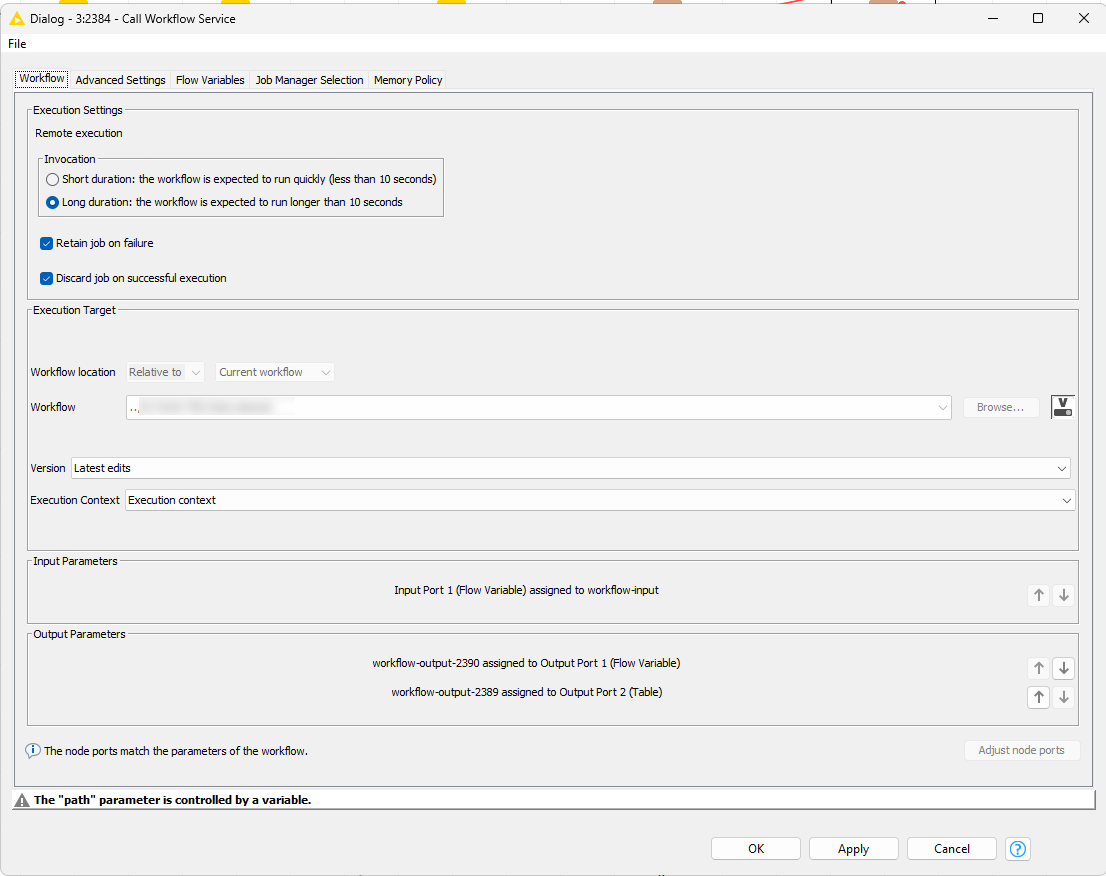Move workflow-output-2389 up with arrow
1106x876 pixels.
point(1039,697)
